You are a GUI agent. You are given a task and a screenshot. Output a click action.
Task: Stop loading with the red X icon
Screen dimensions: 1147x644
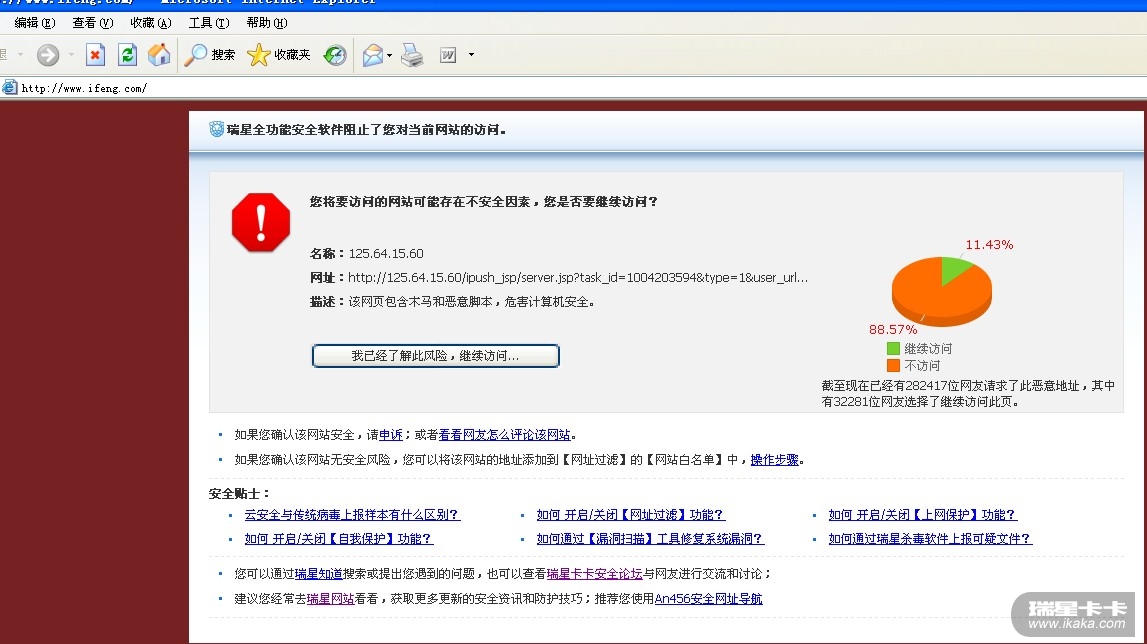[95, 55]
